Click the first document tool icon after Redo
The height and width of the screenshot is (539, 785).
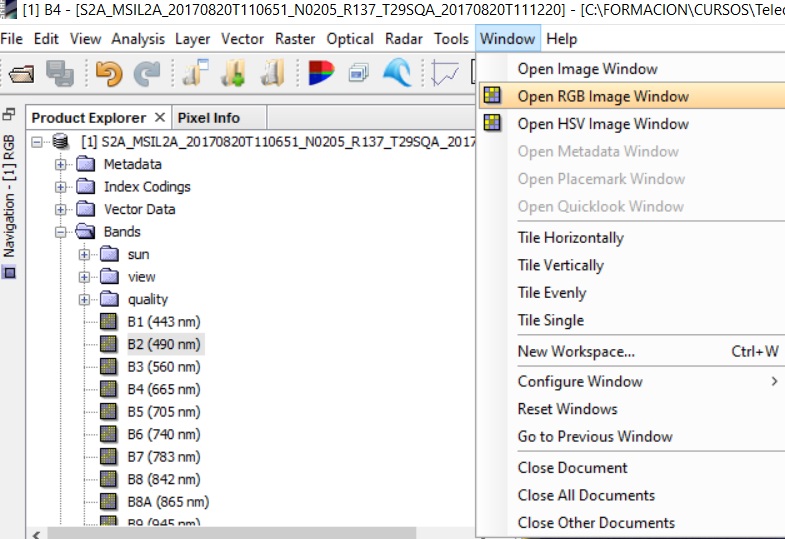pos(195,73)
